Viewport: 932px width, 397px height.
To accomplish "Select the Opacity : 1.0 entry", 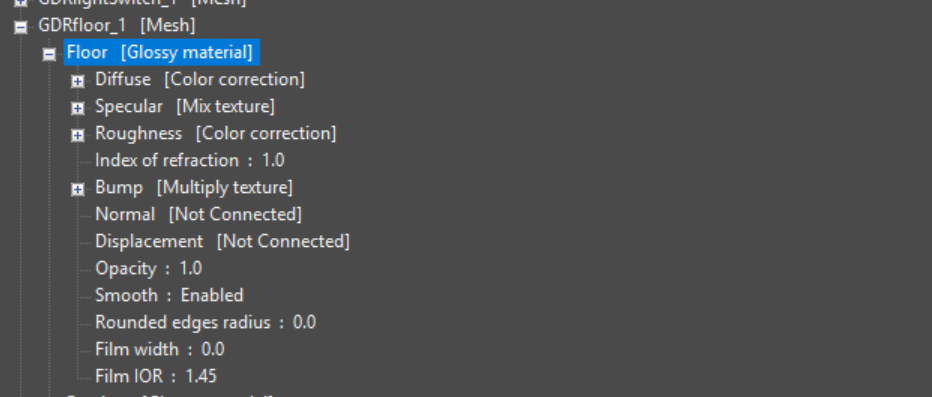I will (149, 269).
